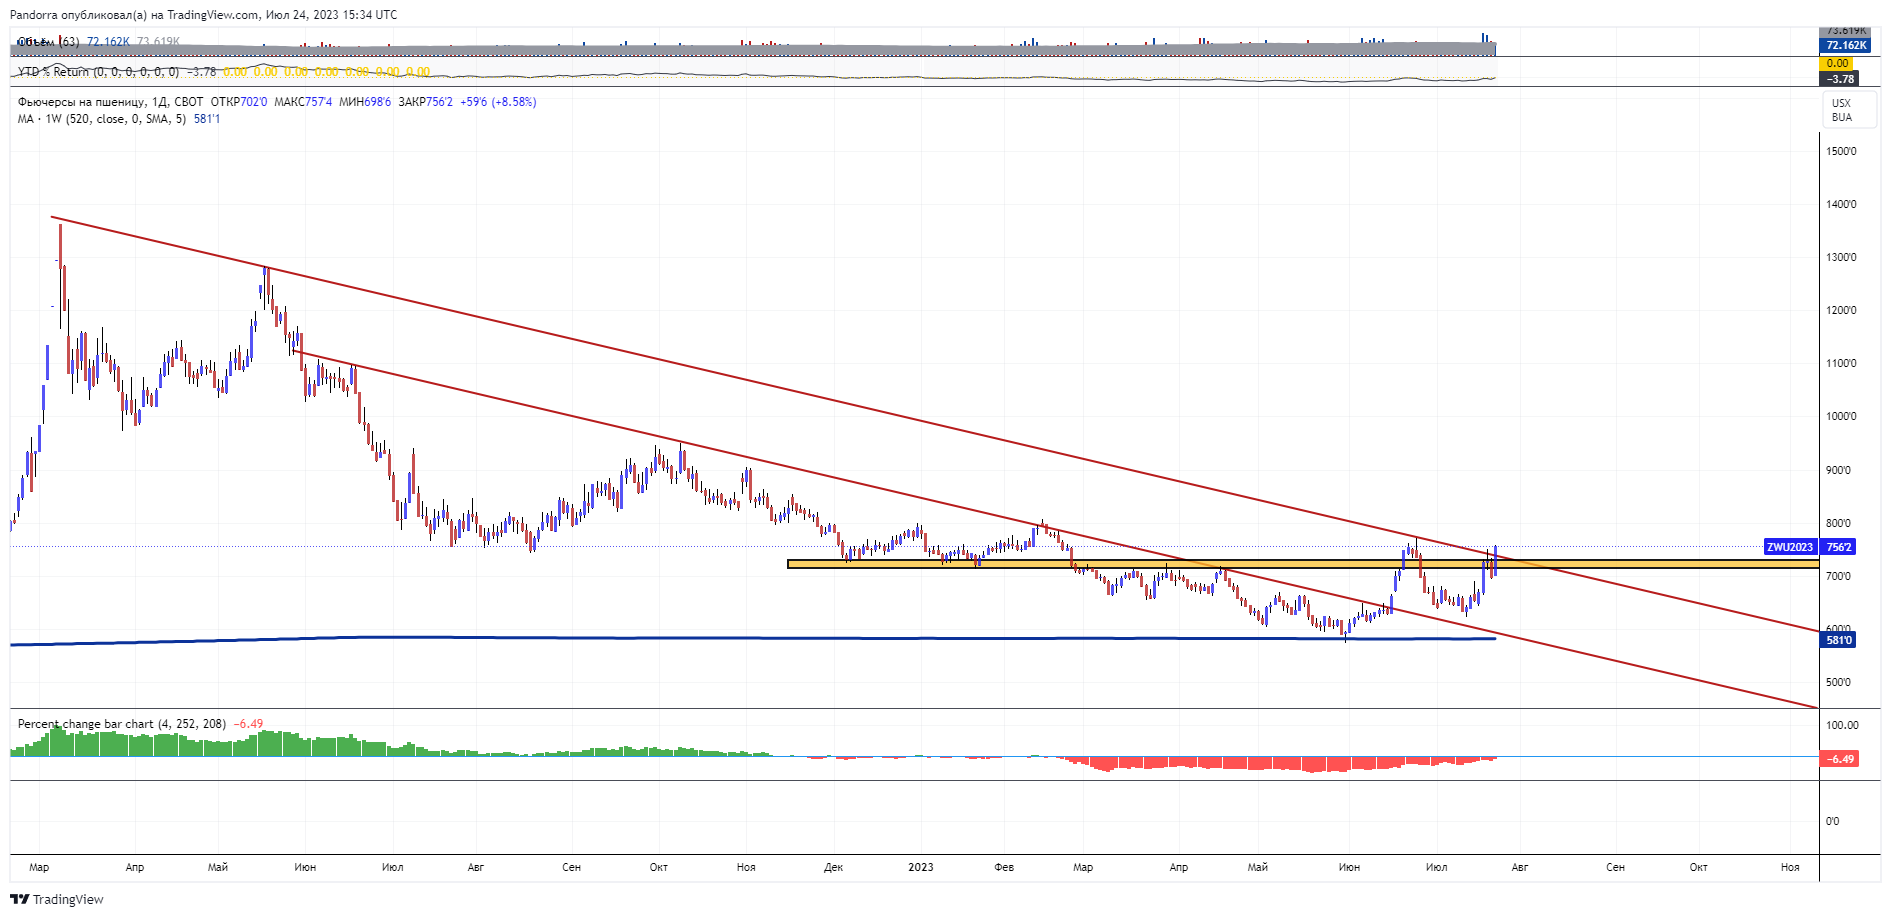Image resolution: width=1891 pixels, height=917 pixels.
Task: Click the МАКС757'4 high value
Action: [303, 102]
